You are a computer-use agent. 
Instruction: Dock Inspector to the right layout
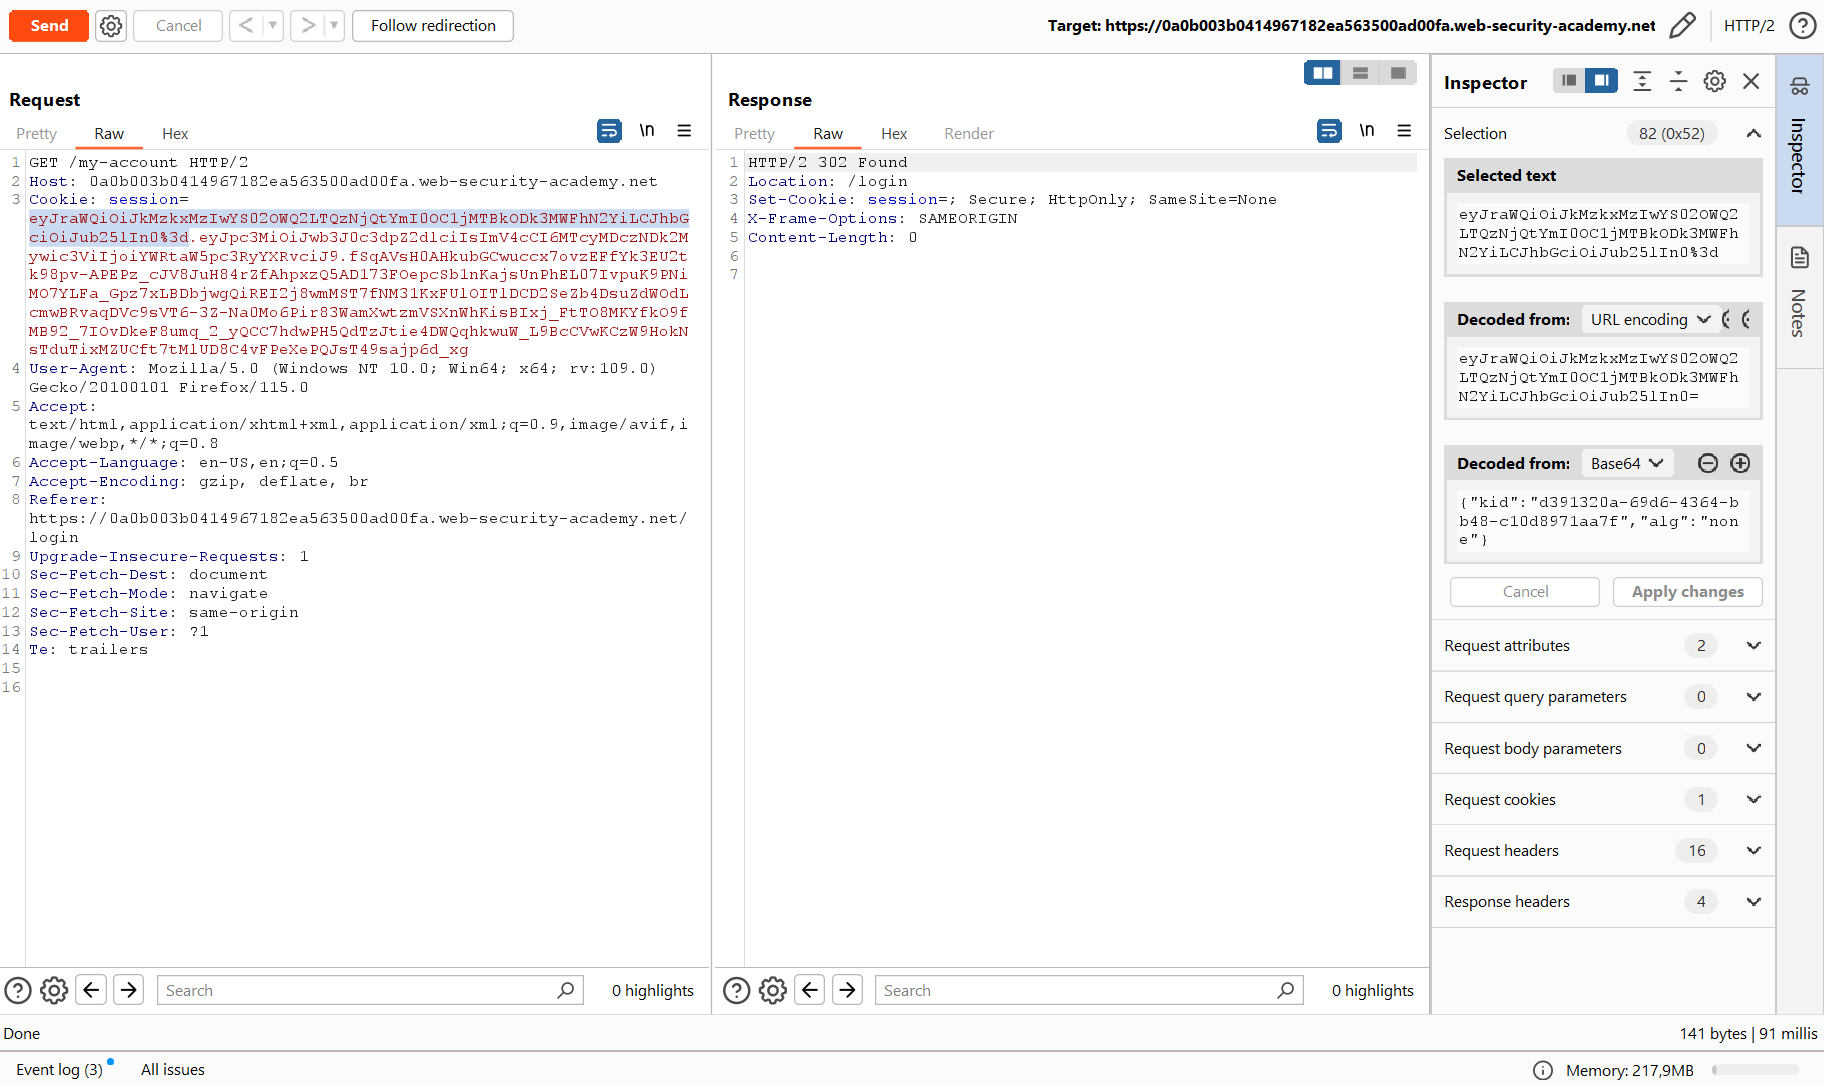coord(1602,81)
